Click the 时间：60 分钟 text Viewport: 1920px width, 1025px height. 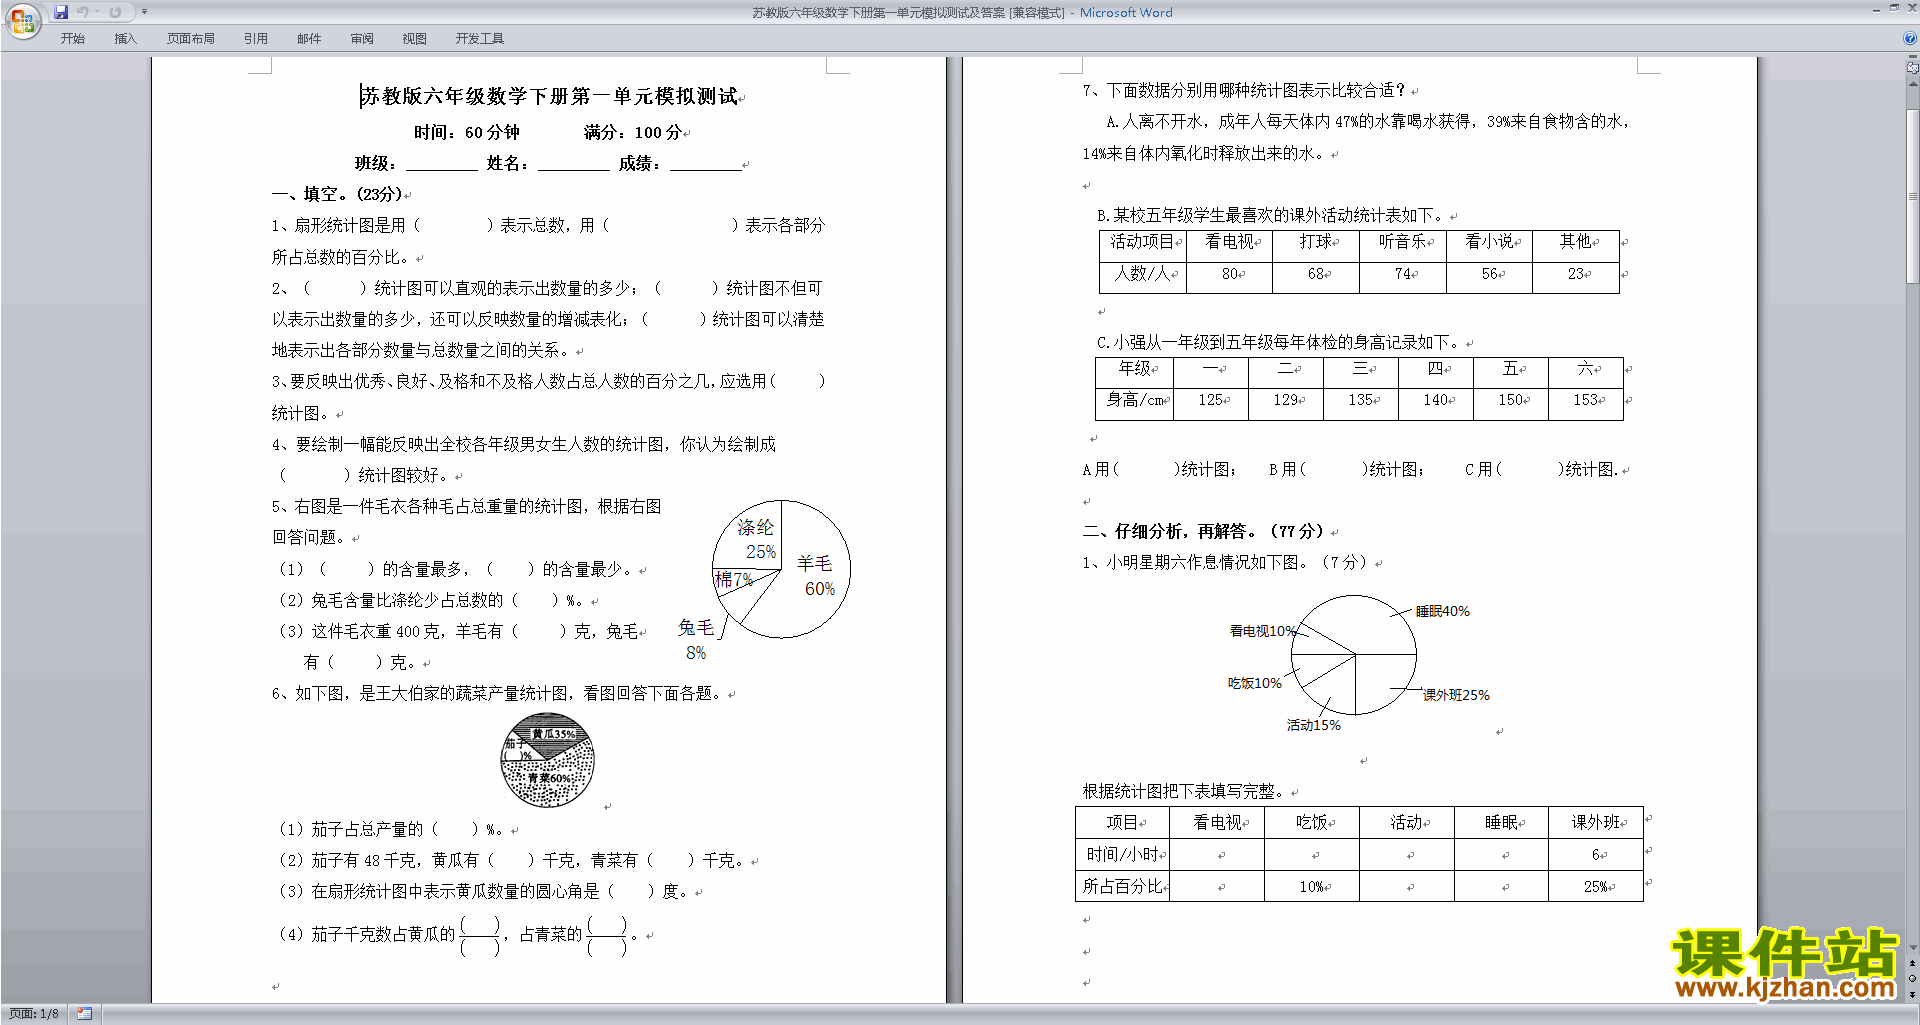pyautogui.click(x=467, y=132)
